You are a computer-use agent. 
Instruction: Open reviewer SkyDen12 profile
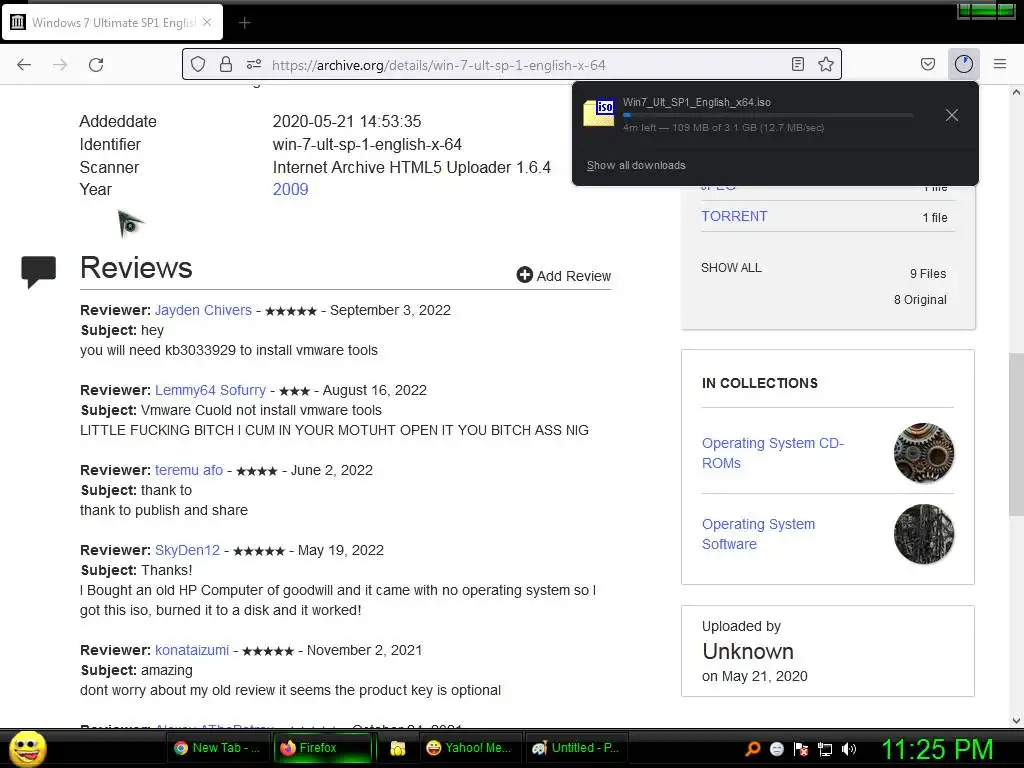[187, 550]
